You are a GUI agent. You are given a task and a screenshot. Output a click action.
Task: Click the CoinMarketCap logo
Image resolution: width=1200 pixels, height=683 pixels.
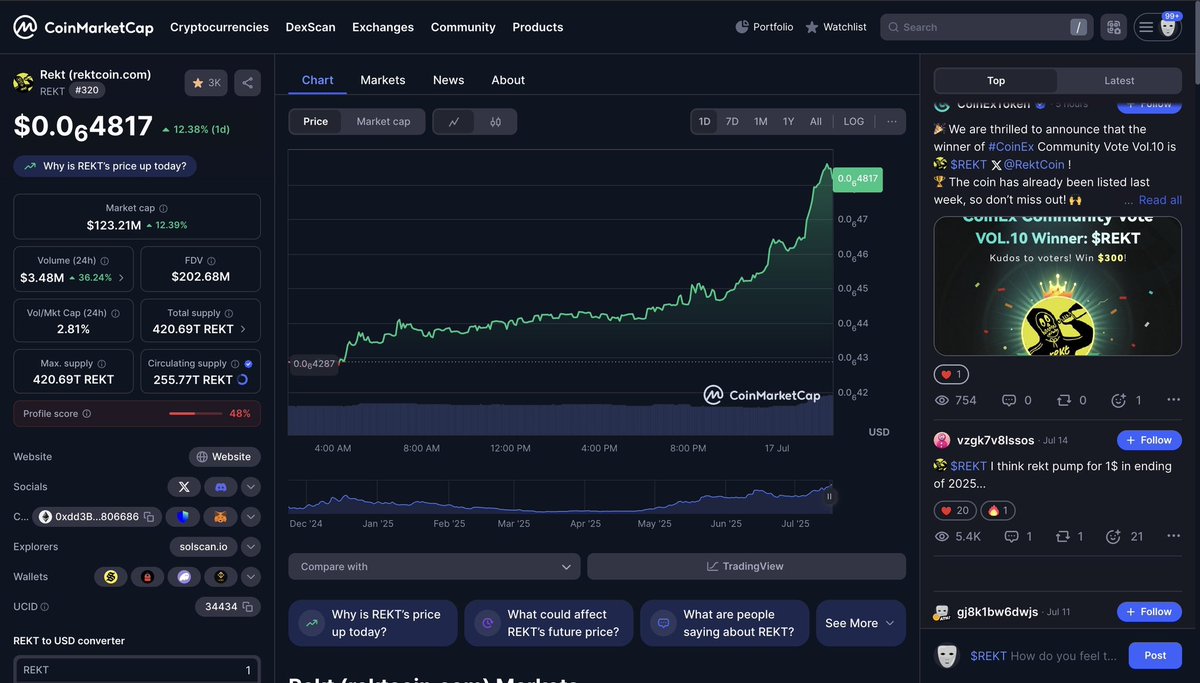(x=83, y=27)
